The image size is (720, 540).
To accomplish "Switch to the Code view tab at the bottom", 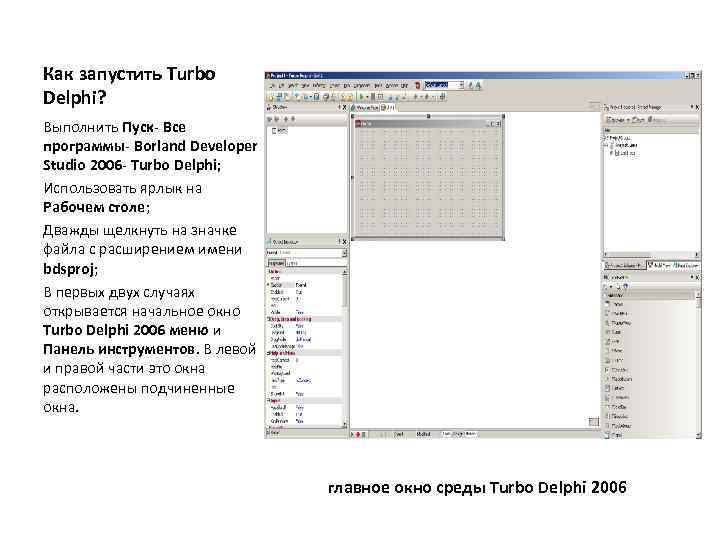I will tap(447, 434).
